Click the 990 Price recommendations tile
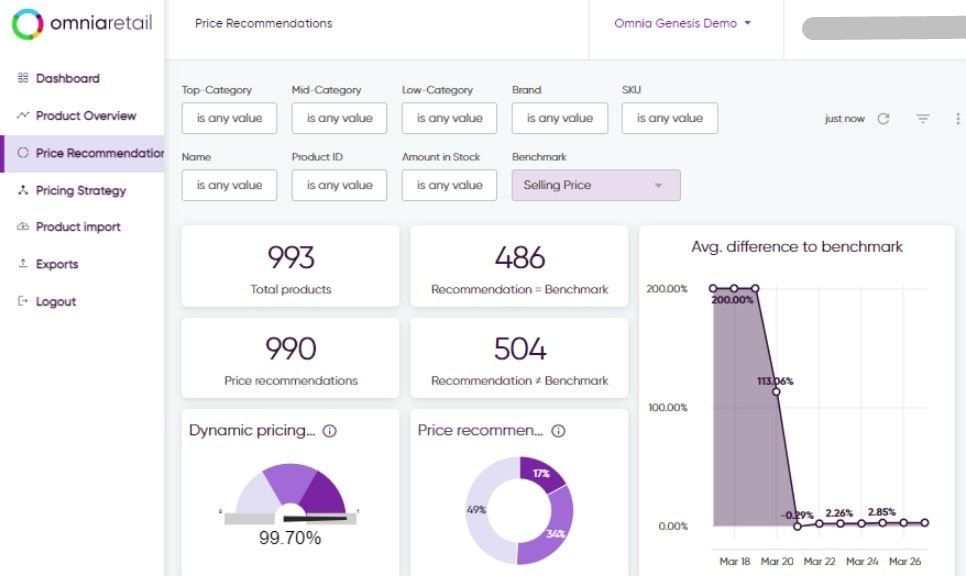The height and width of the screenshot is (576, 966). tap(290, 358)
